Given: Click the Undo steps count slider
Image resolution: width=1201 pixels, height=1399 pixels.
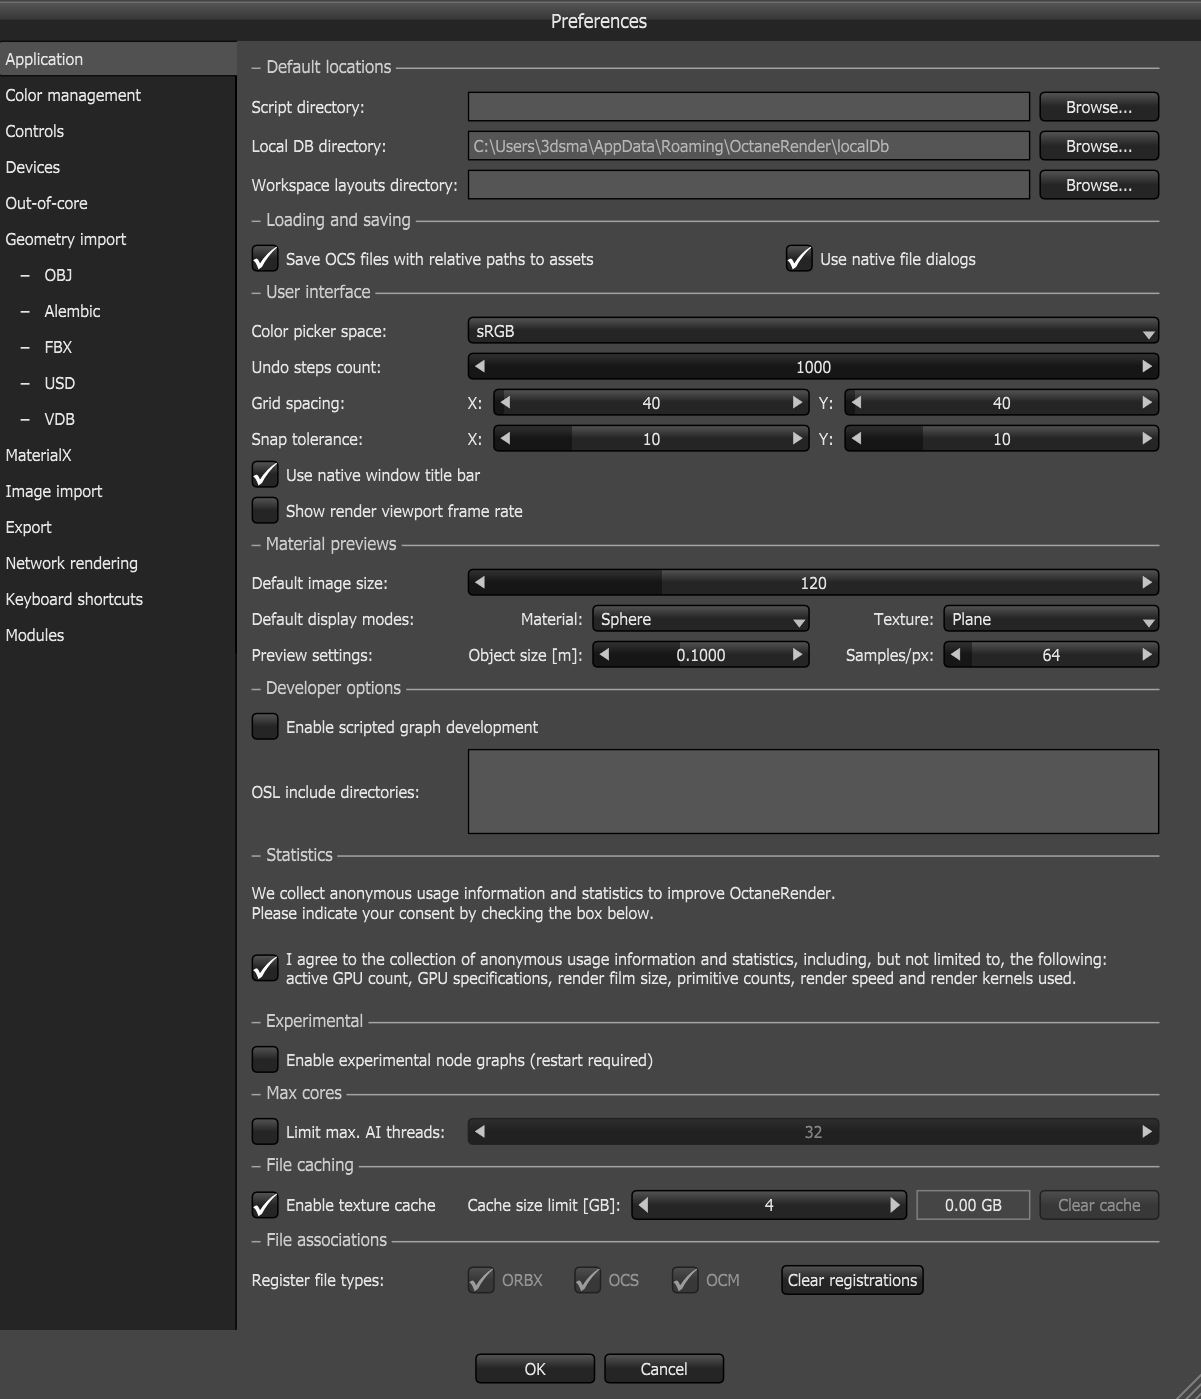Looking at the screenshot, I should pos(813,367).
